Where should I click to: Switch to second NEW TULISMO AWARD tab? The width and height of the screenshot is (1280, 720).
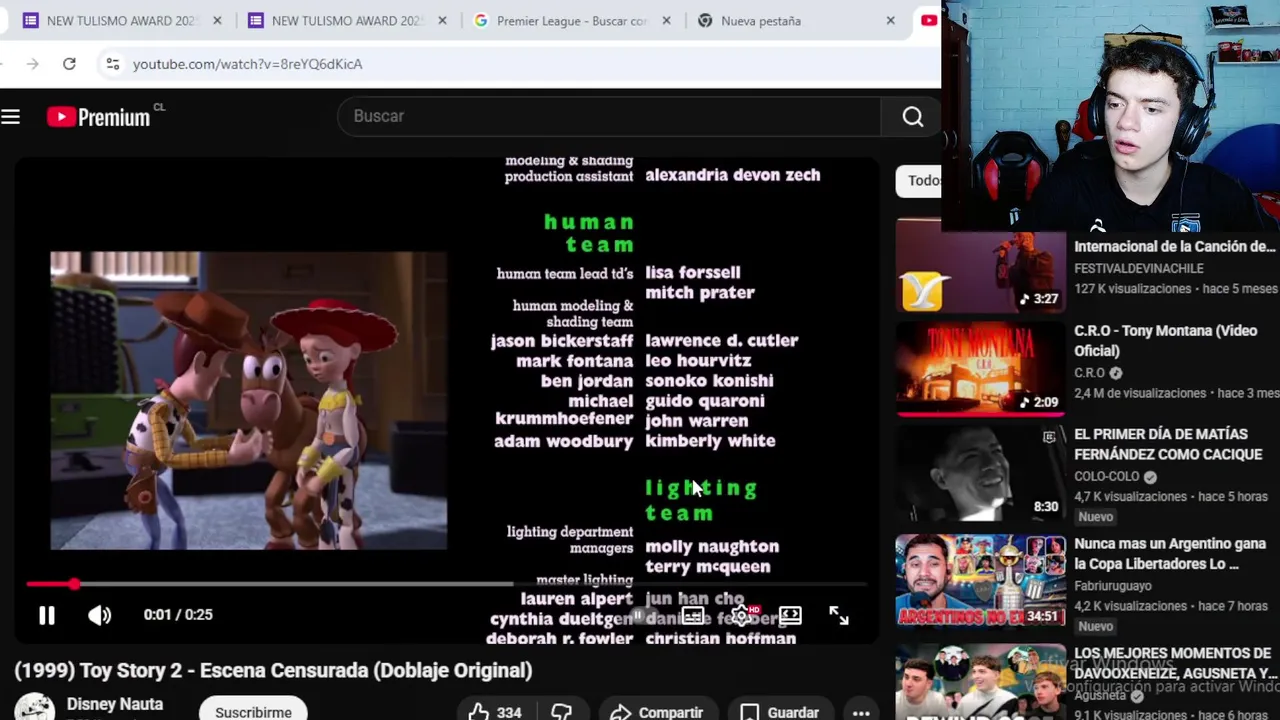[x=348, y=21]
